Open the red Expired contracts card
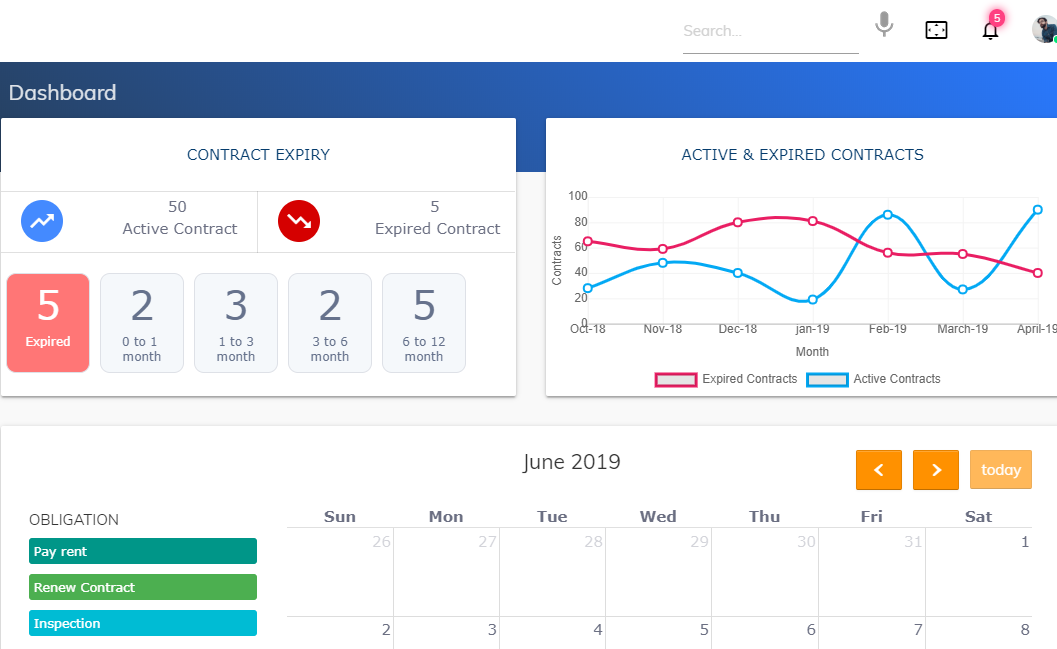Image resolution: width=1057 pixels, height=649 pixels. tap(48, 323)
